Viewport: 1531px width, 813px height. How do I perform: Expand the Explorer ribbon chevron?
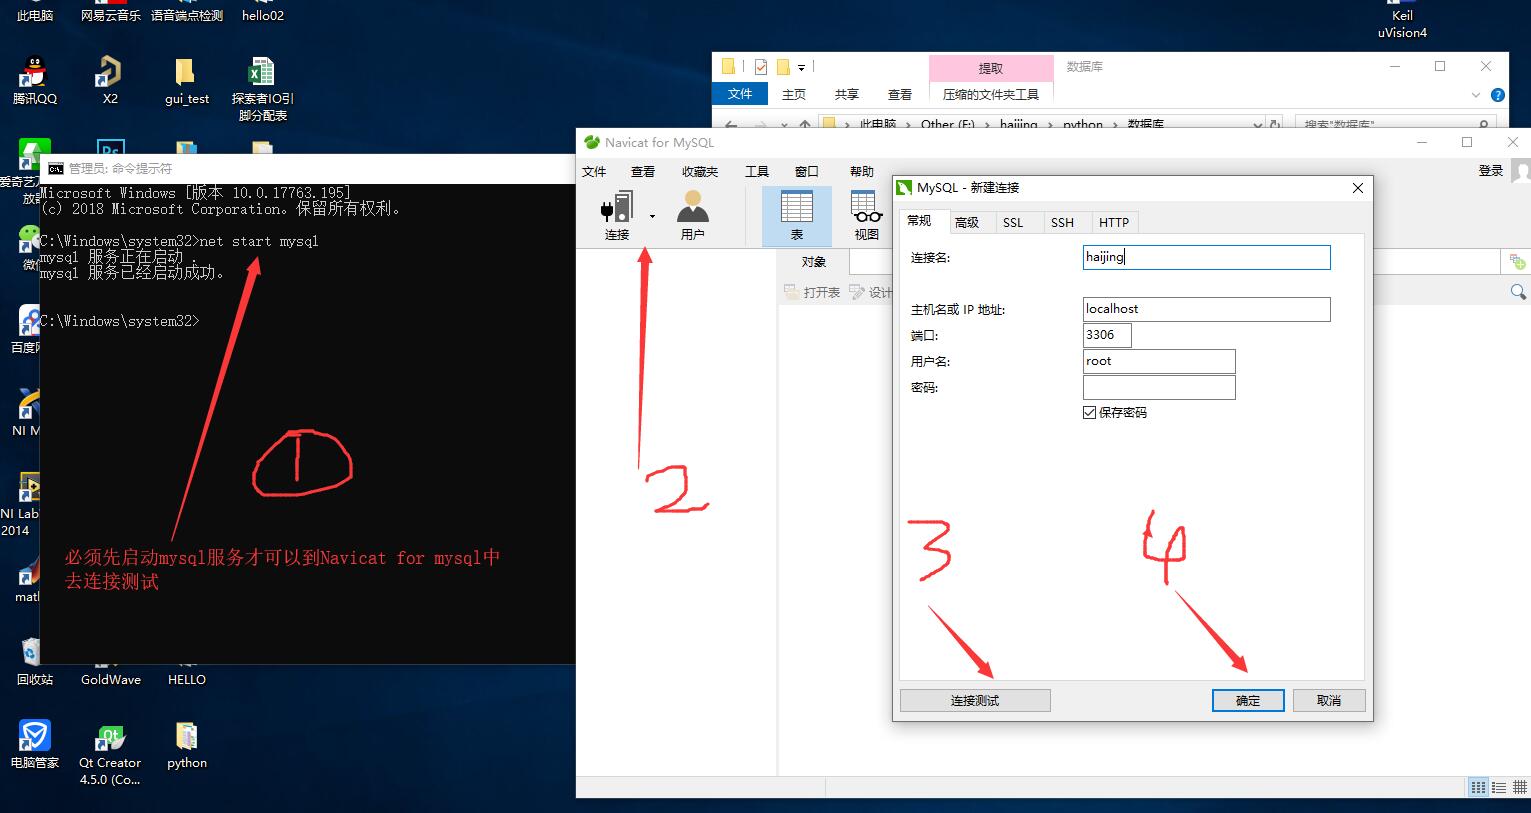point(1476,95)
